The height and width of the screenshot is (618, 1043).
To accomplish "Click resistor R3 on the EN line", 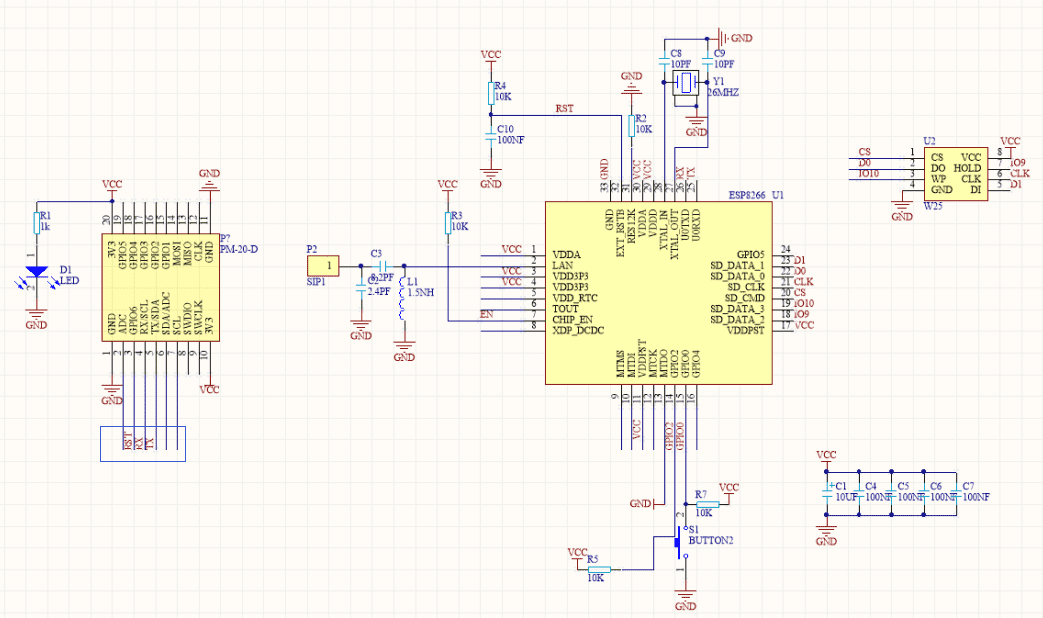I will 447,222.
